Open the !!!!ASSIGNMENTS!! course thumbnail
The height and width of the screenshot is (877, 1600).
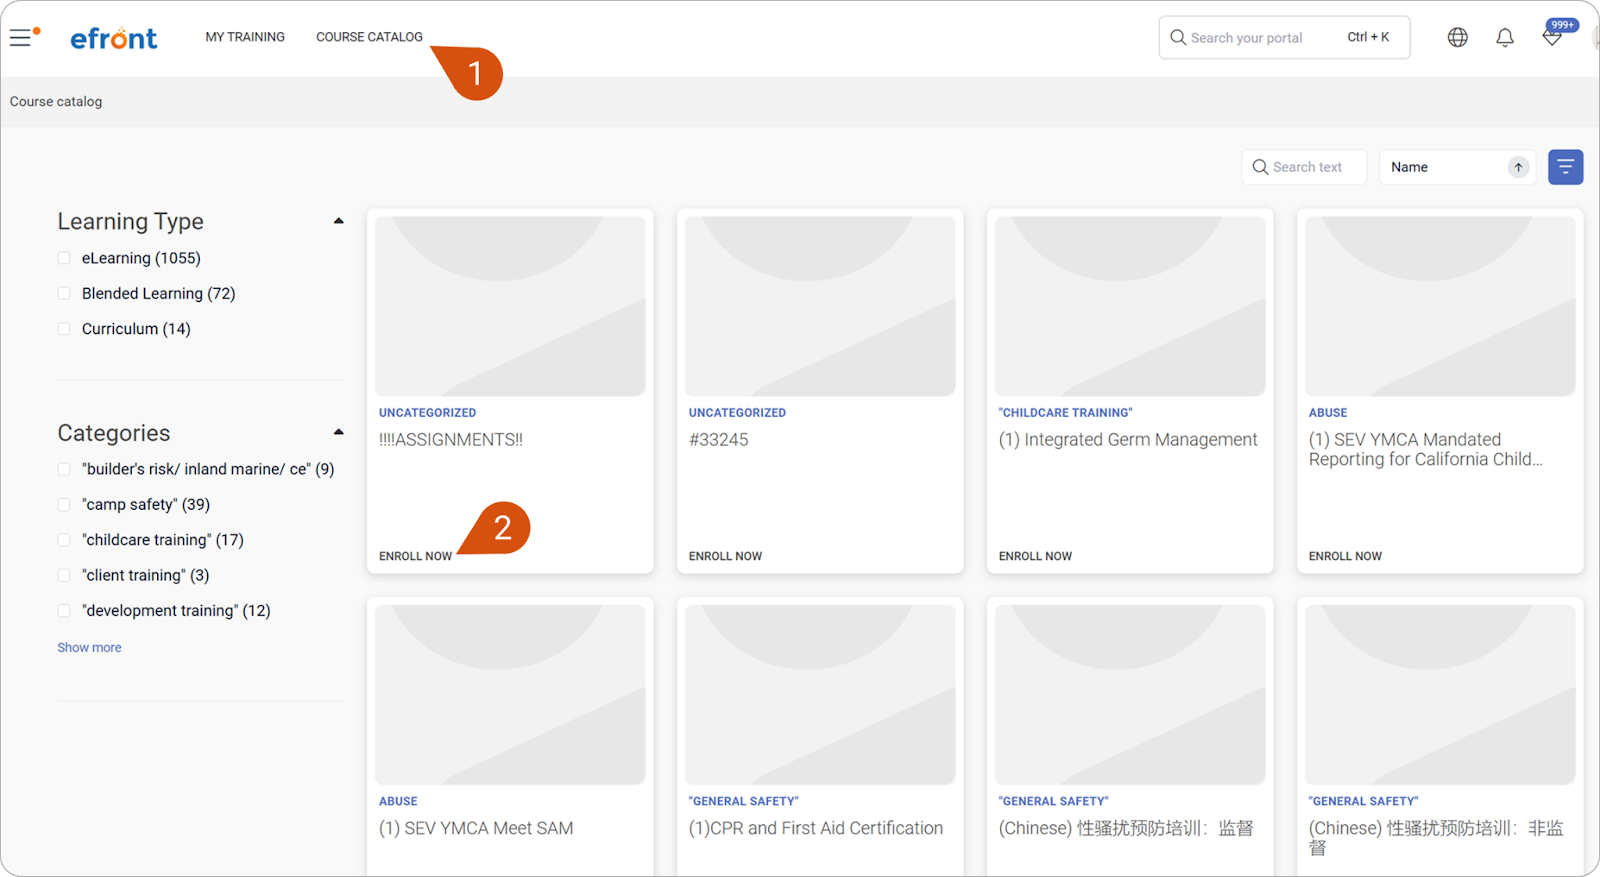(510, 306)
